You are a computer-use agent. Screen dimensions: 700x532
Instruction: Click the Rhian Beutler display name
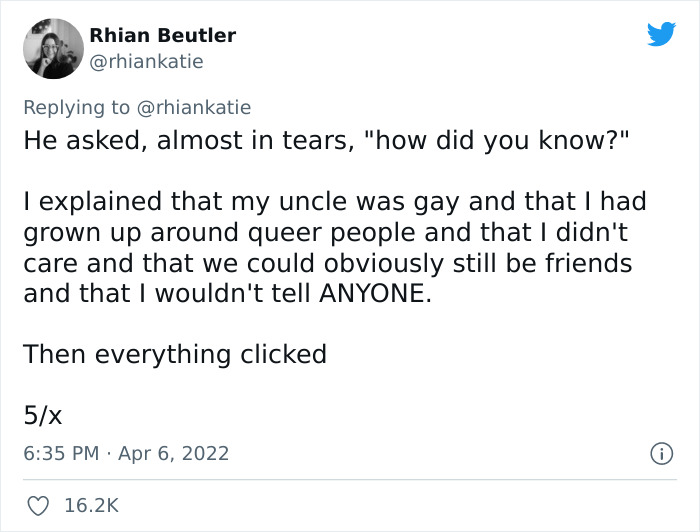pyautogui.click(x=163, y=36)
